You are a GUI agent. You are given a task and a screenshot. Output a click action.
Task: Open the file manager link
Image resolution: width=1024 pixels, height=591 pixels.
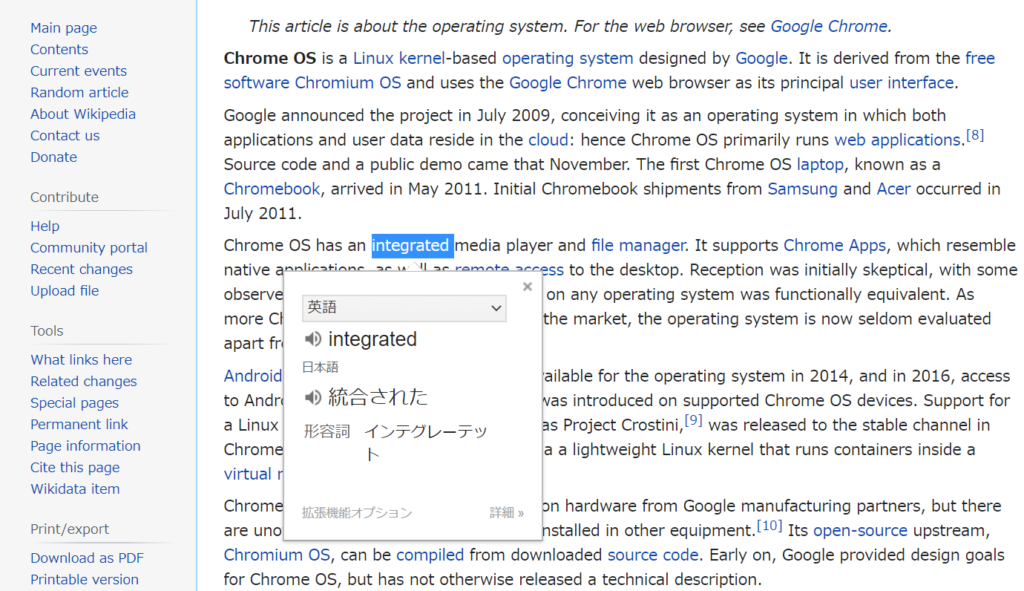(638, 246)
